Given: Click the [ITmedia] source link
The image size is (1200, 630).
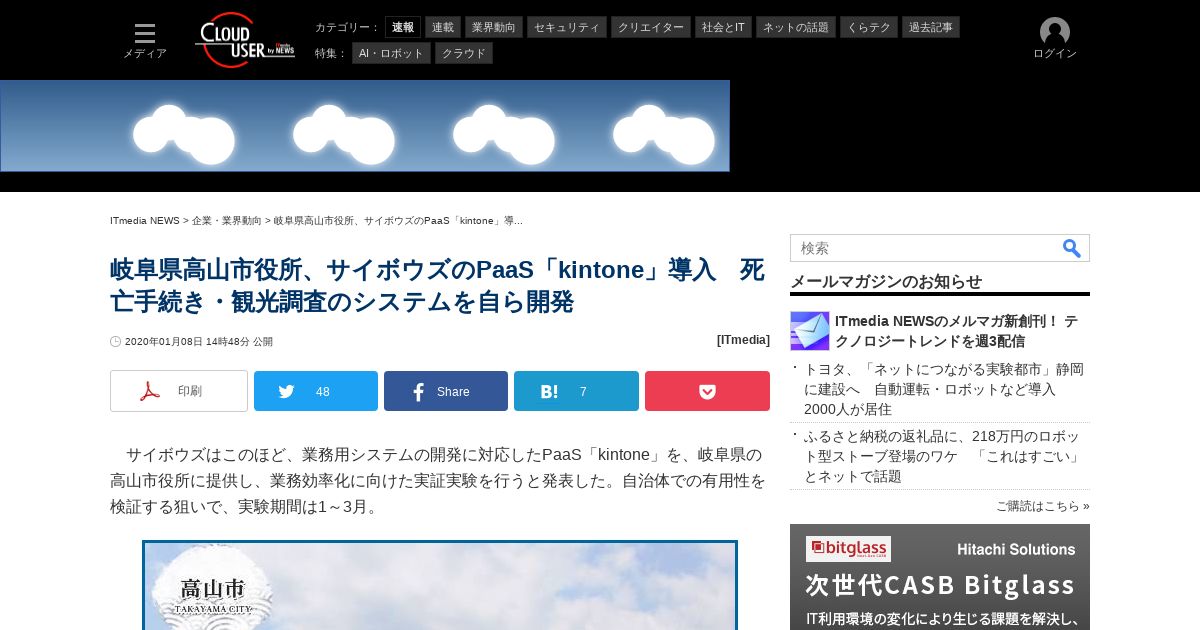Looking at the screenshot, I should (x=743, y=340).
